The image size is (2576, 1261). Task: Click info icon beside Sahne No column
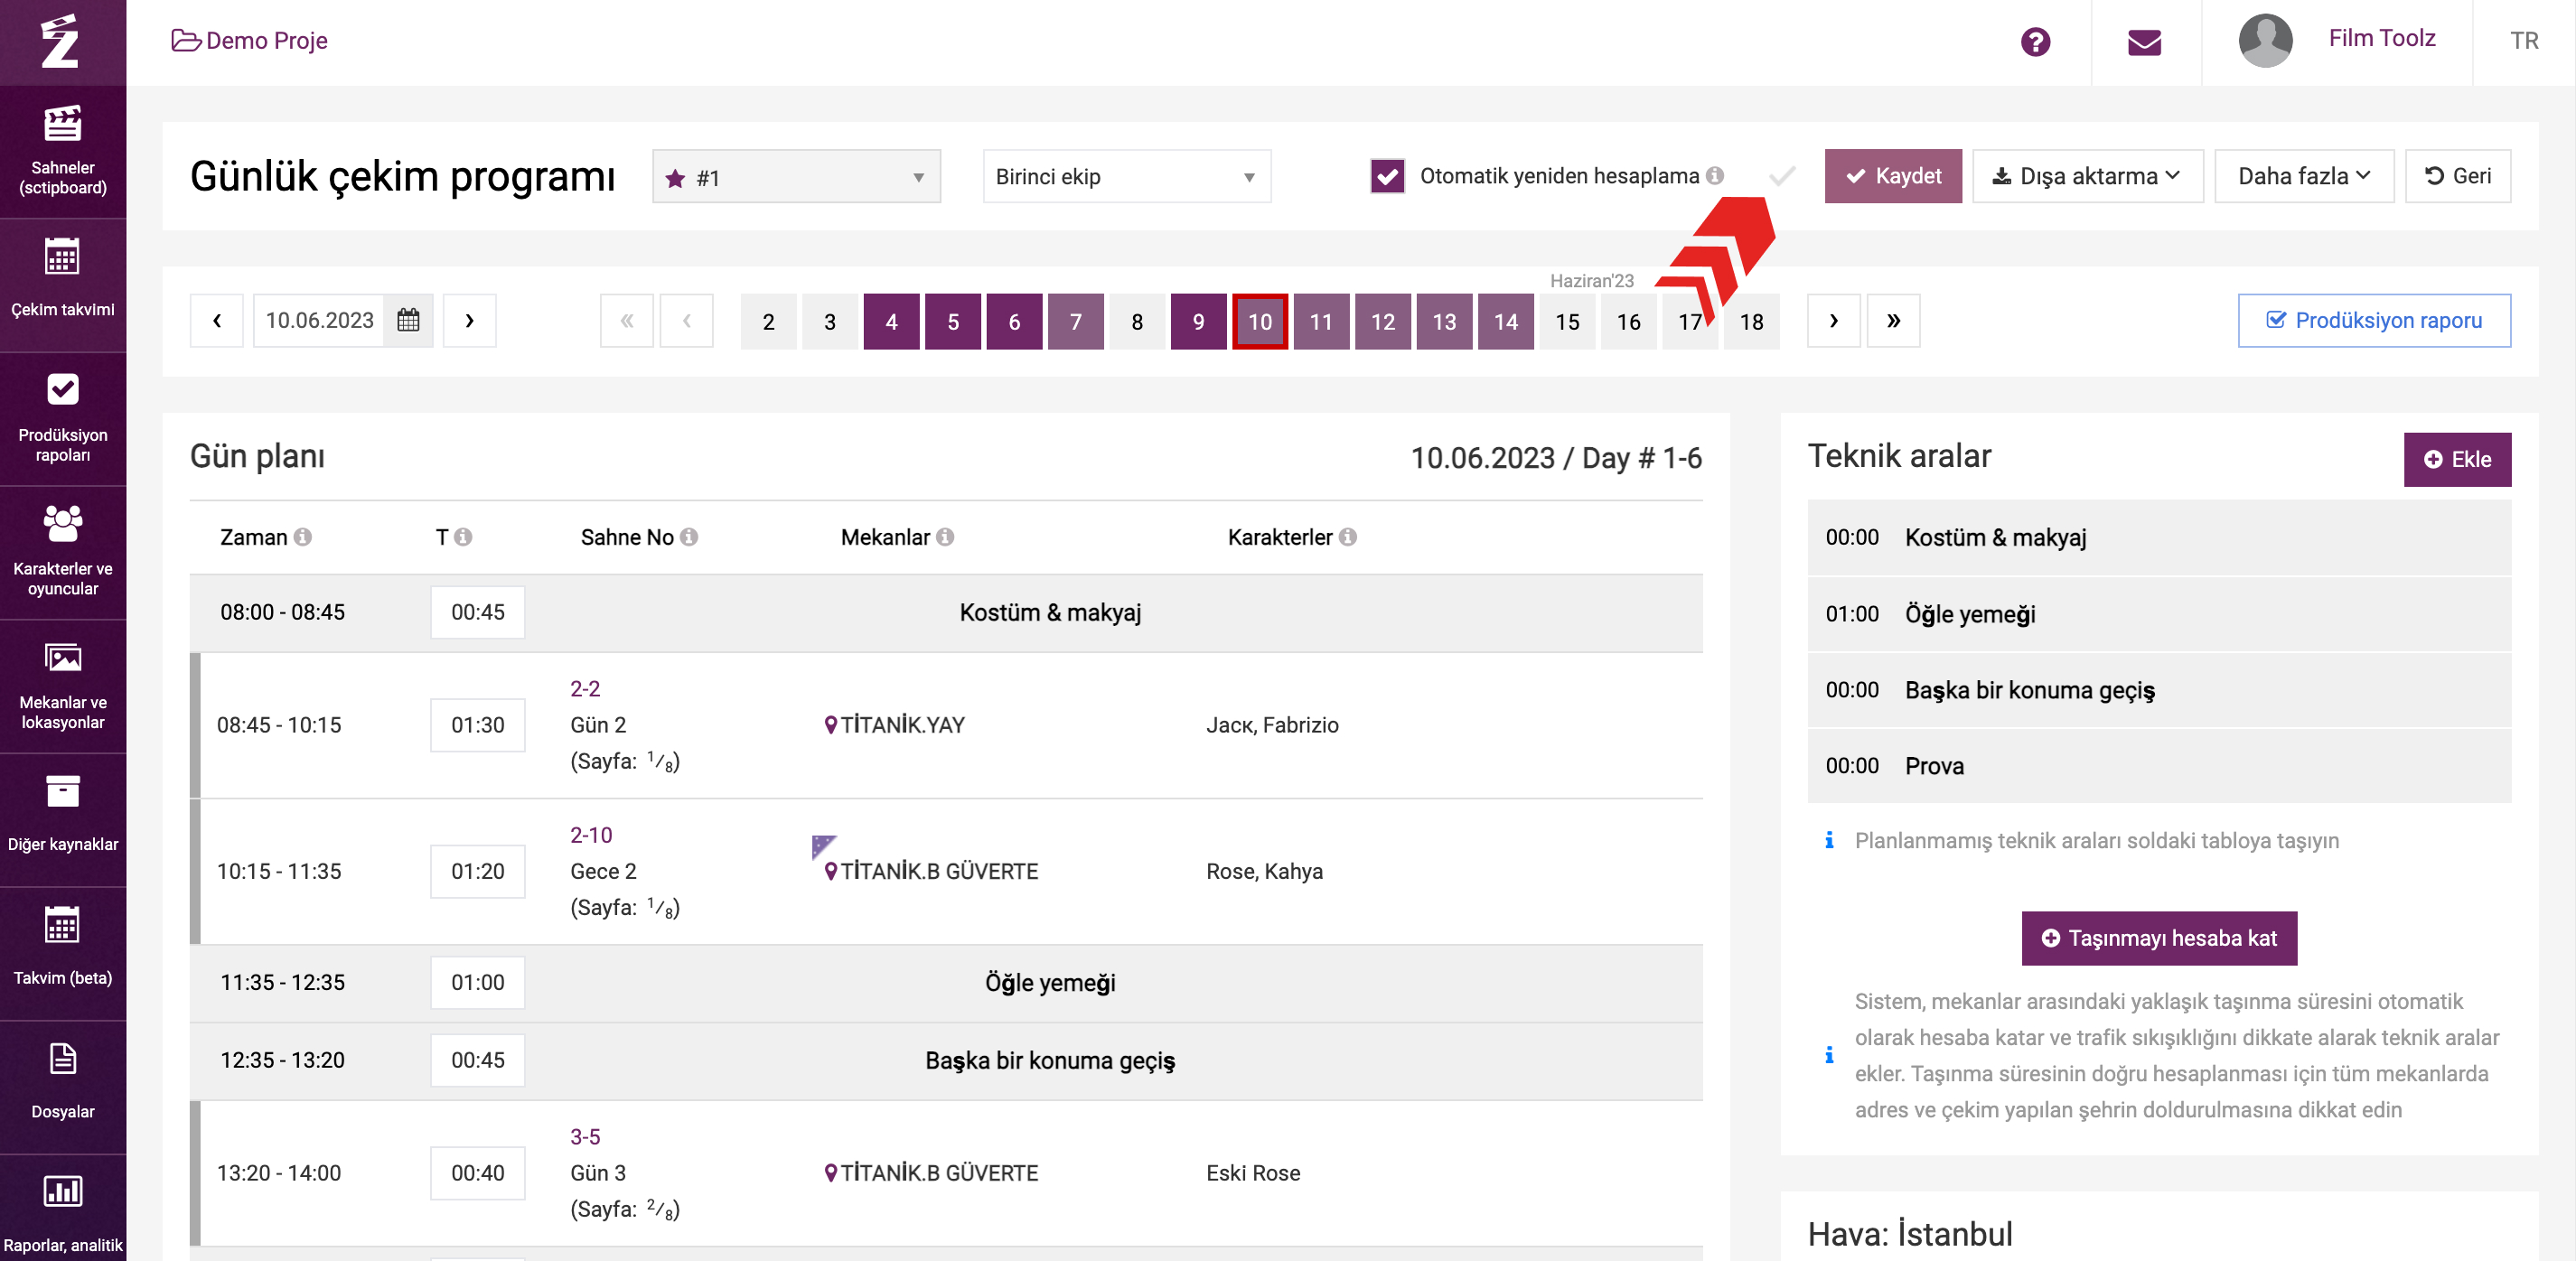click(x=689, y=537)
